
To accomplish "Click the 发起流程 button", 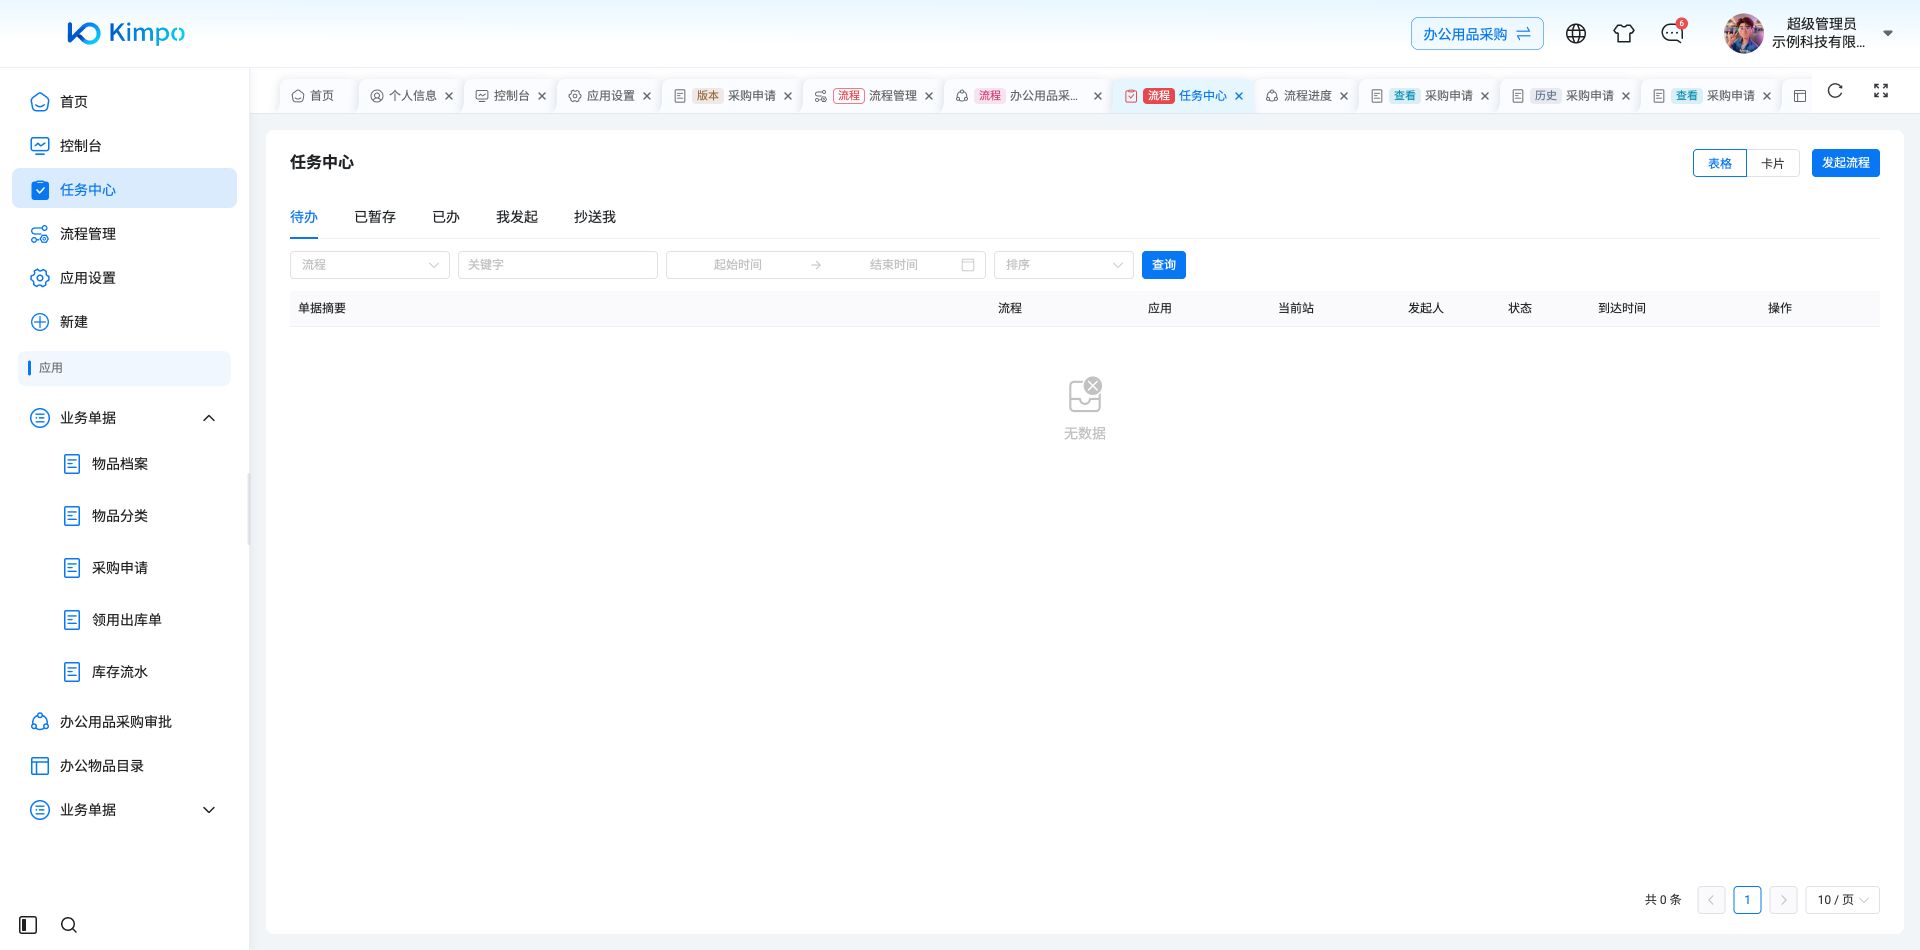I will click(1846, 163).
